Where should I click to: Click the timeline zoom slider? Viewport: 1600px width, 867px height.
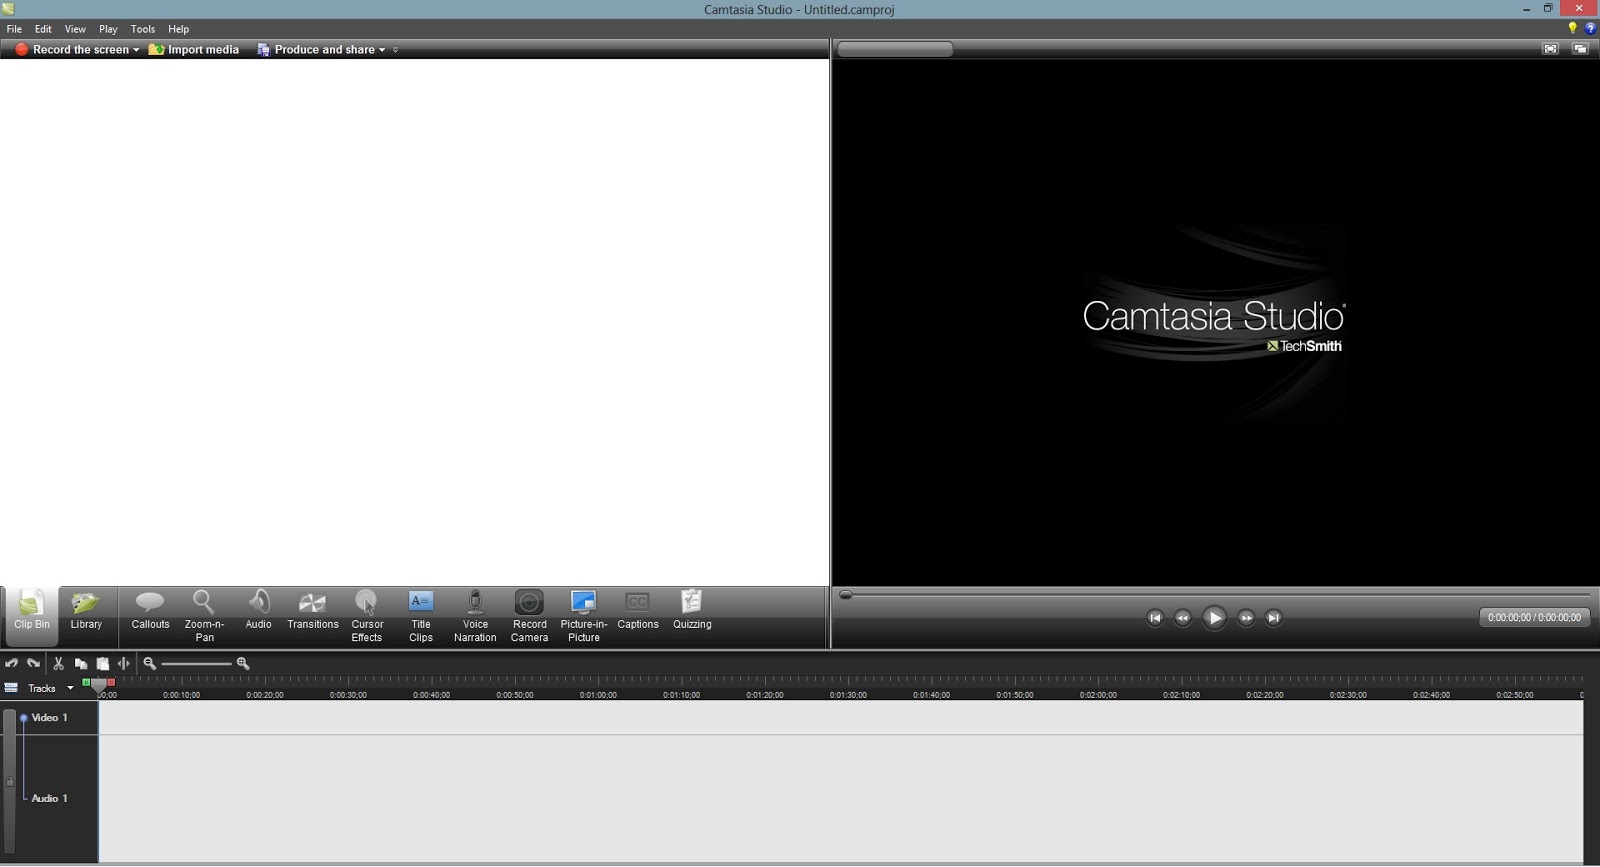pyautogui.click(x=197, y=663)
